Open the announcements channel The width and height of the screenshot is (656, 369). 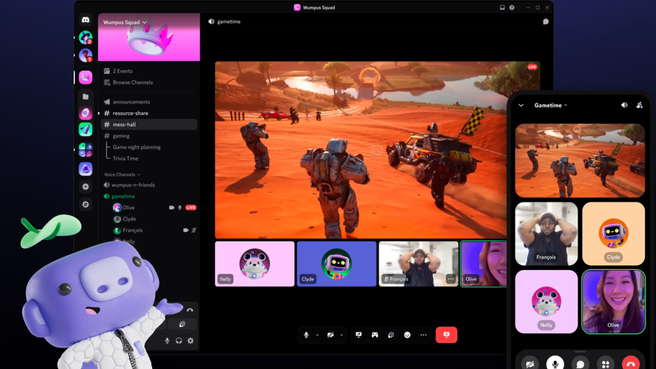tap(127, 102)
